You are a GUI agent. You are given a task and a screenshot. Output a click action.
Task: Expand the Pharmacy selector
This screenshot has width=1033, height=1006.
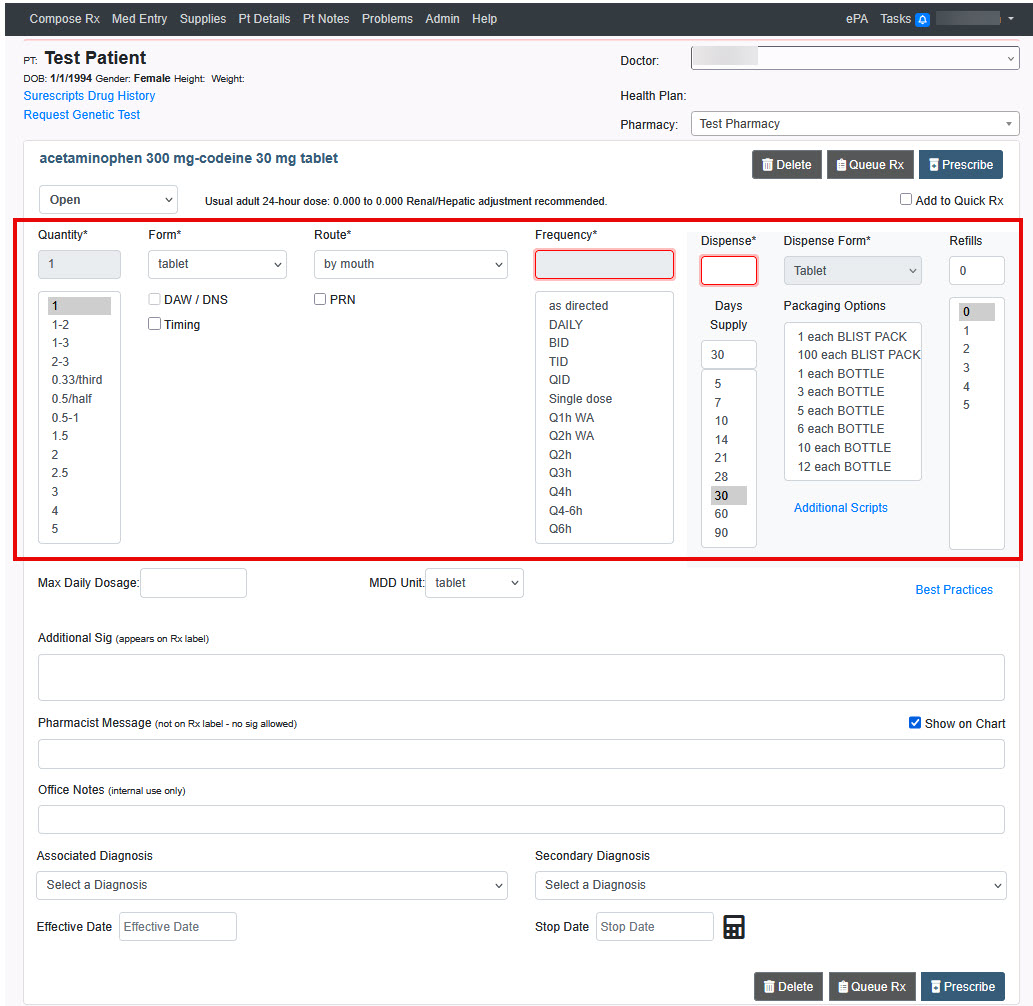[x=855, y=124]
